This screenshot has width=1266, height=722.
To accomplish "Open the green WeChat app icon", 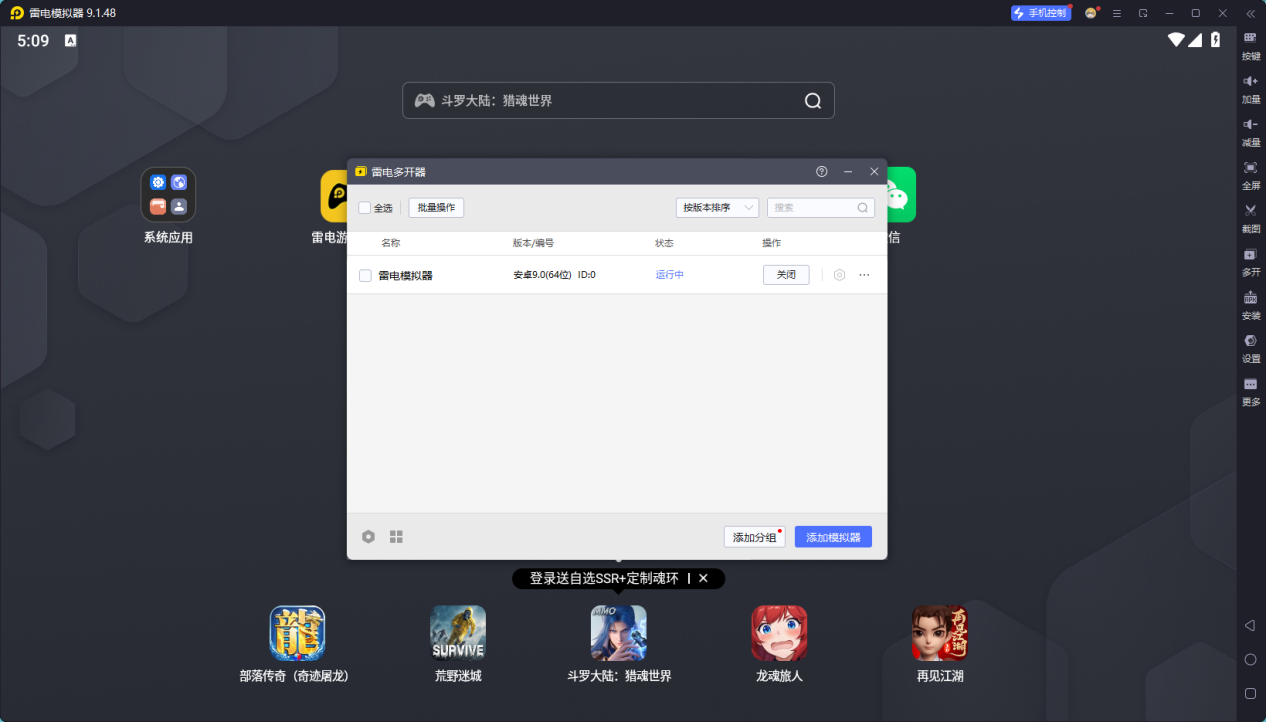I will click(900, 194).
